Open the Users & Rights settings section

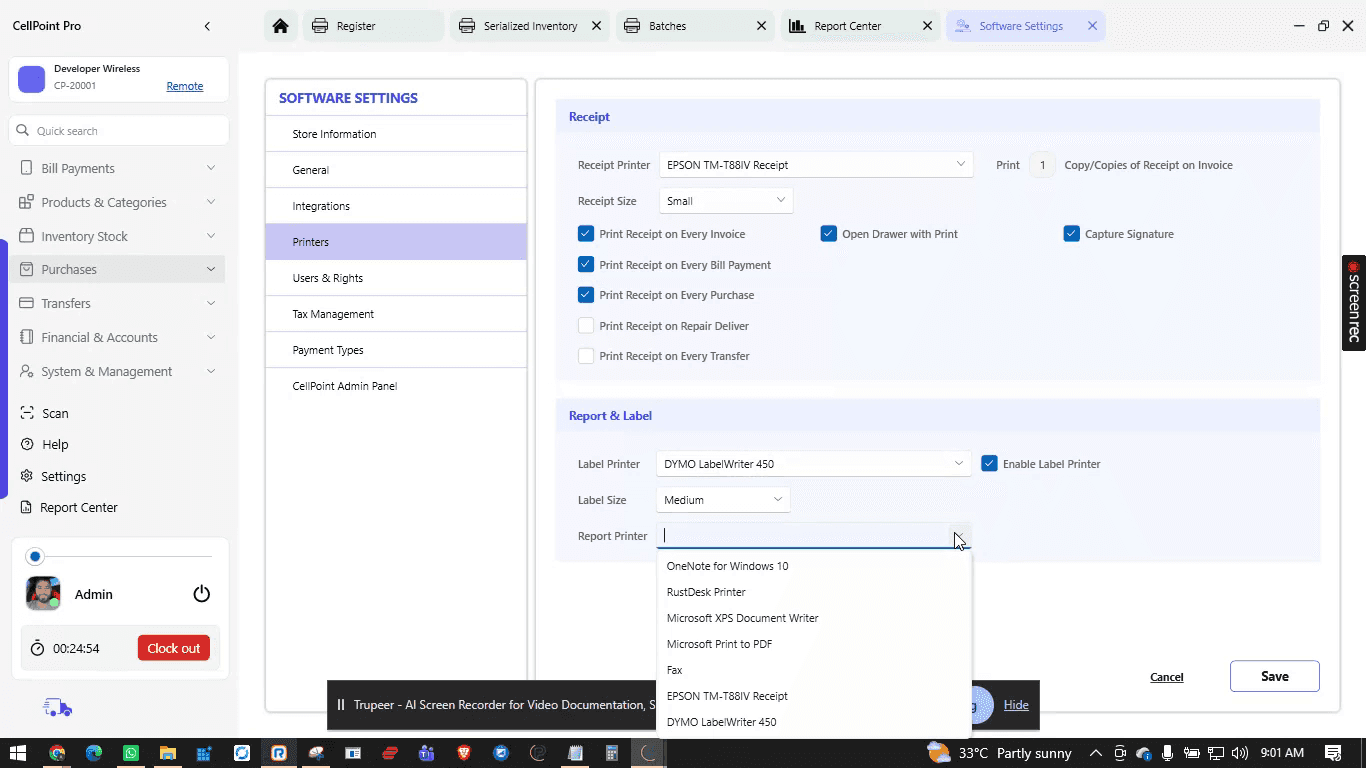396,278
